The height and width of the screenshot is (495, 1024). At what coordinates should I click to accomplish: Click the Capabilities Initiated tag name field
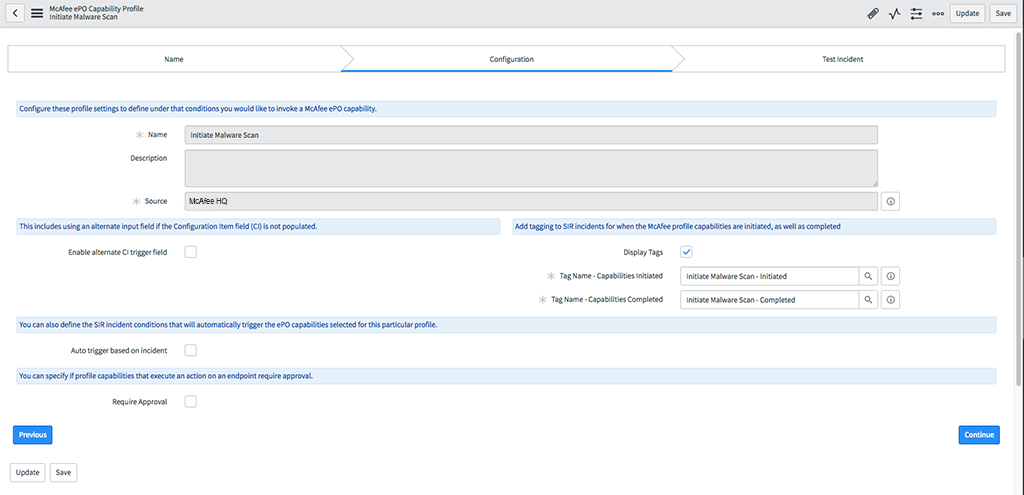[769, 276]
